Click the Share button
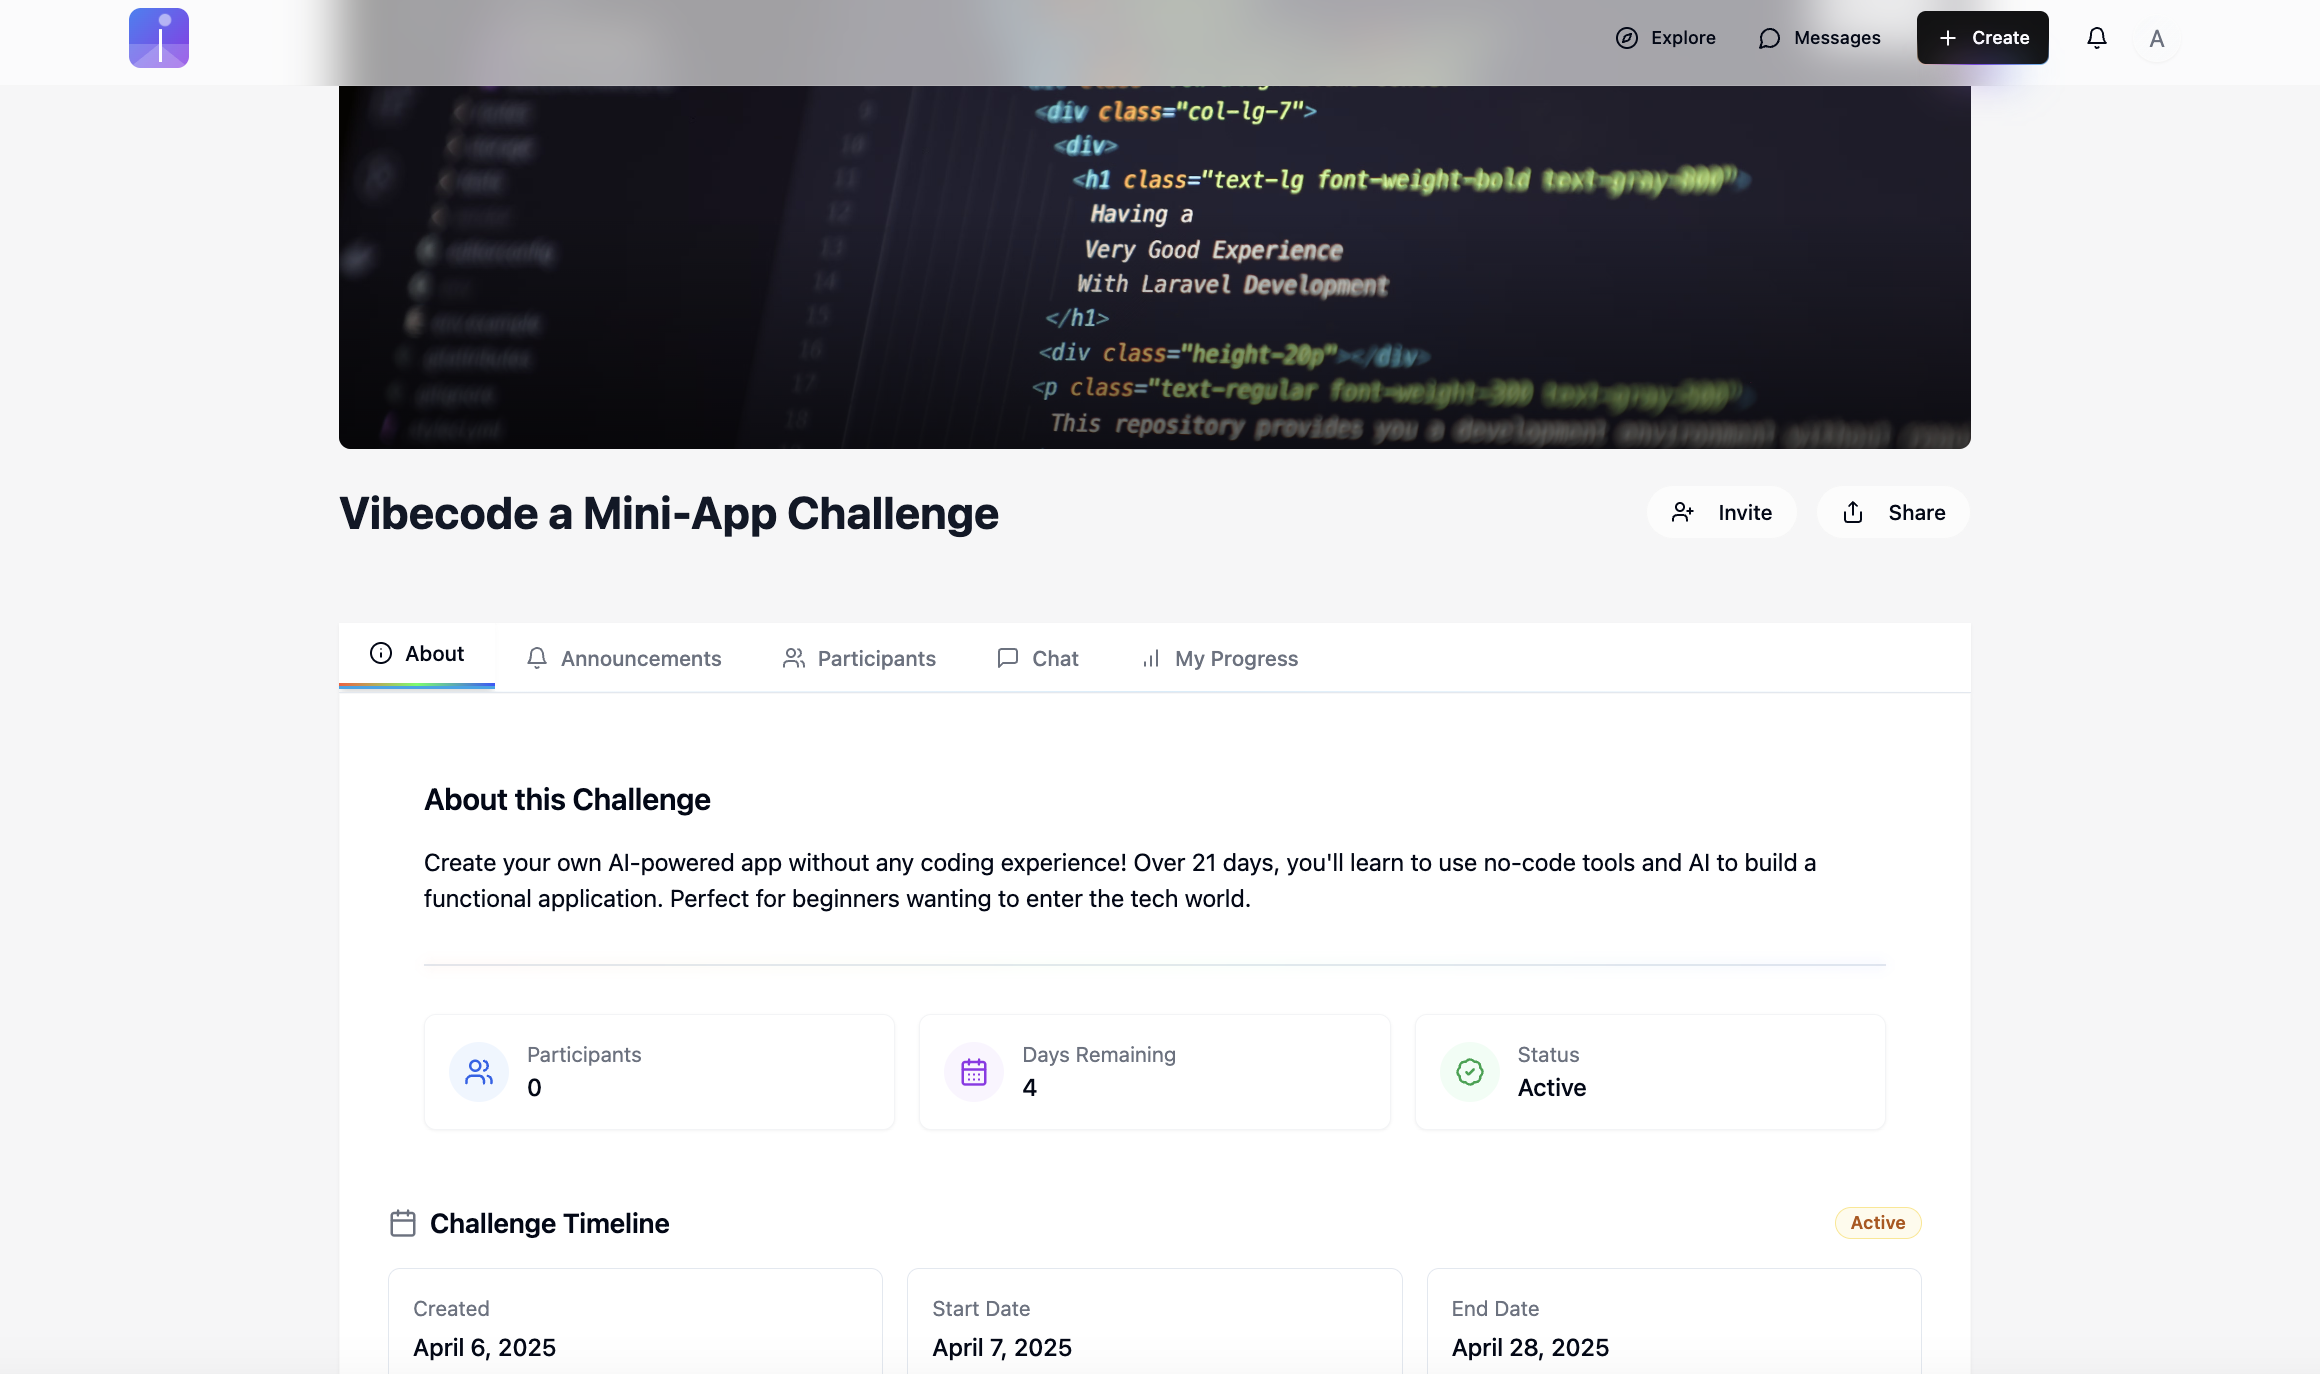2320x1374 pixels. click(x=1893, y=512)
